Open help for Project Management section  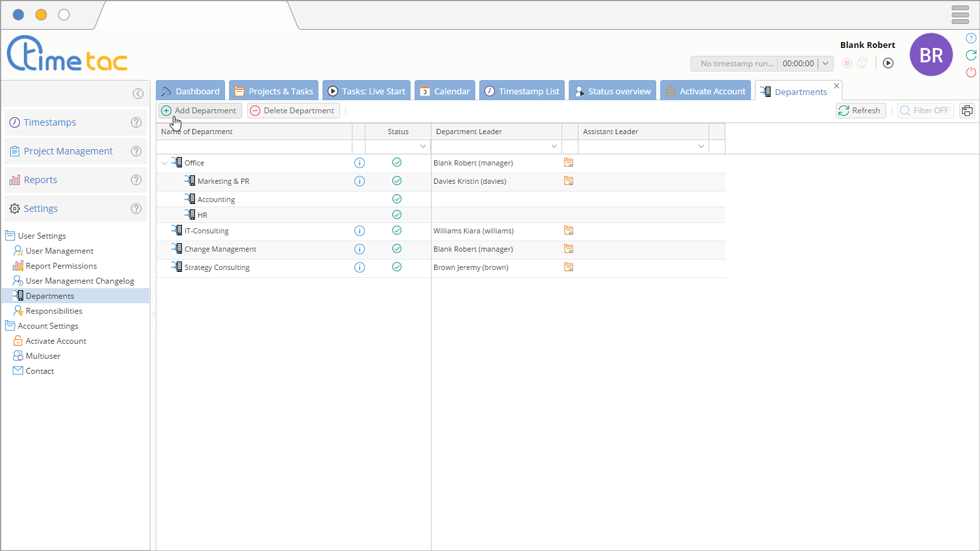[136, 151]
